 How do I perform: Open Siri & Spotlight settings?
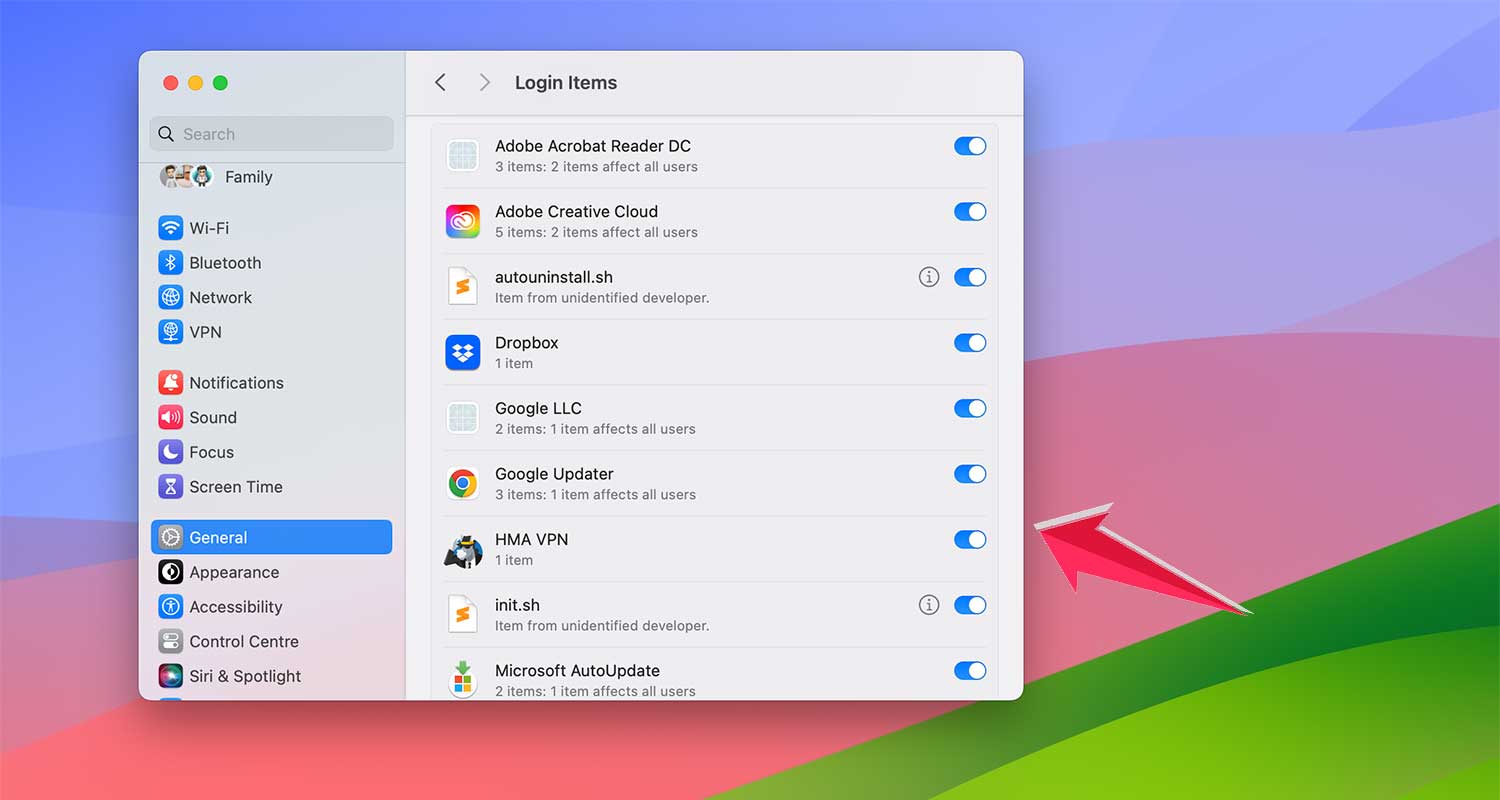click(x=245, y=676)
